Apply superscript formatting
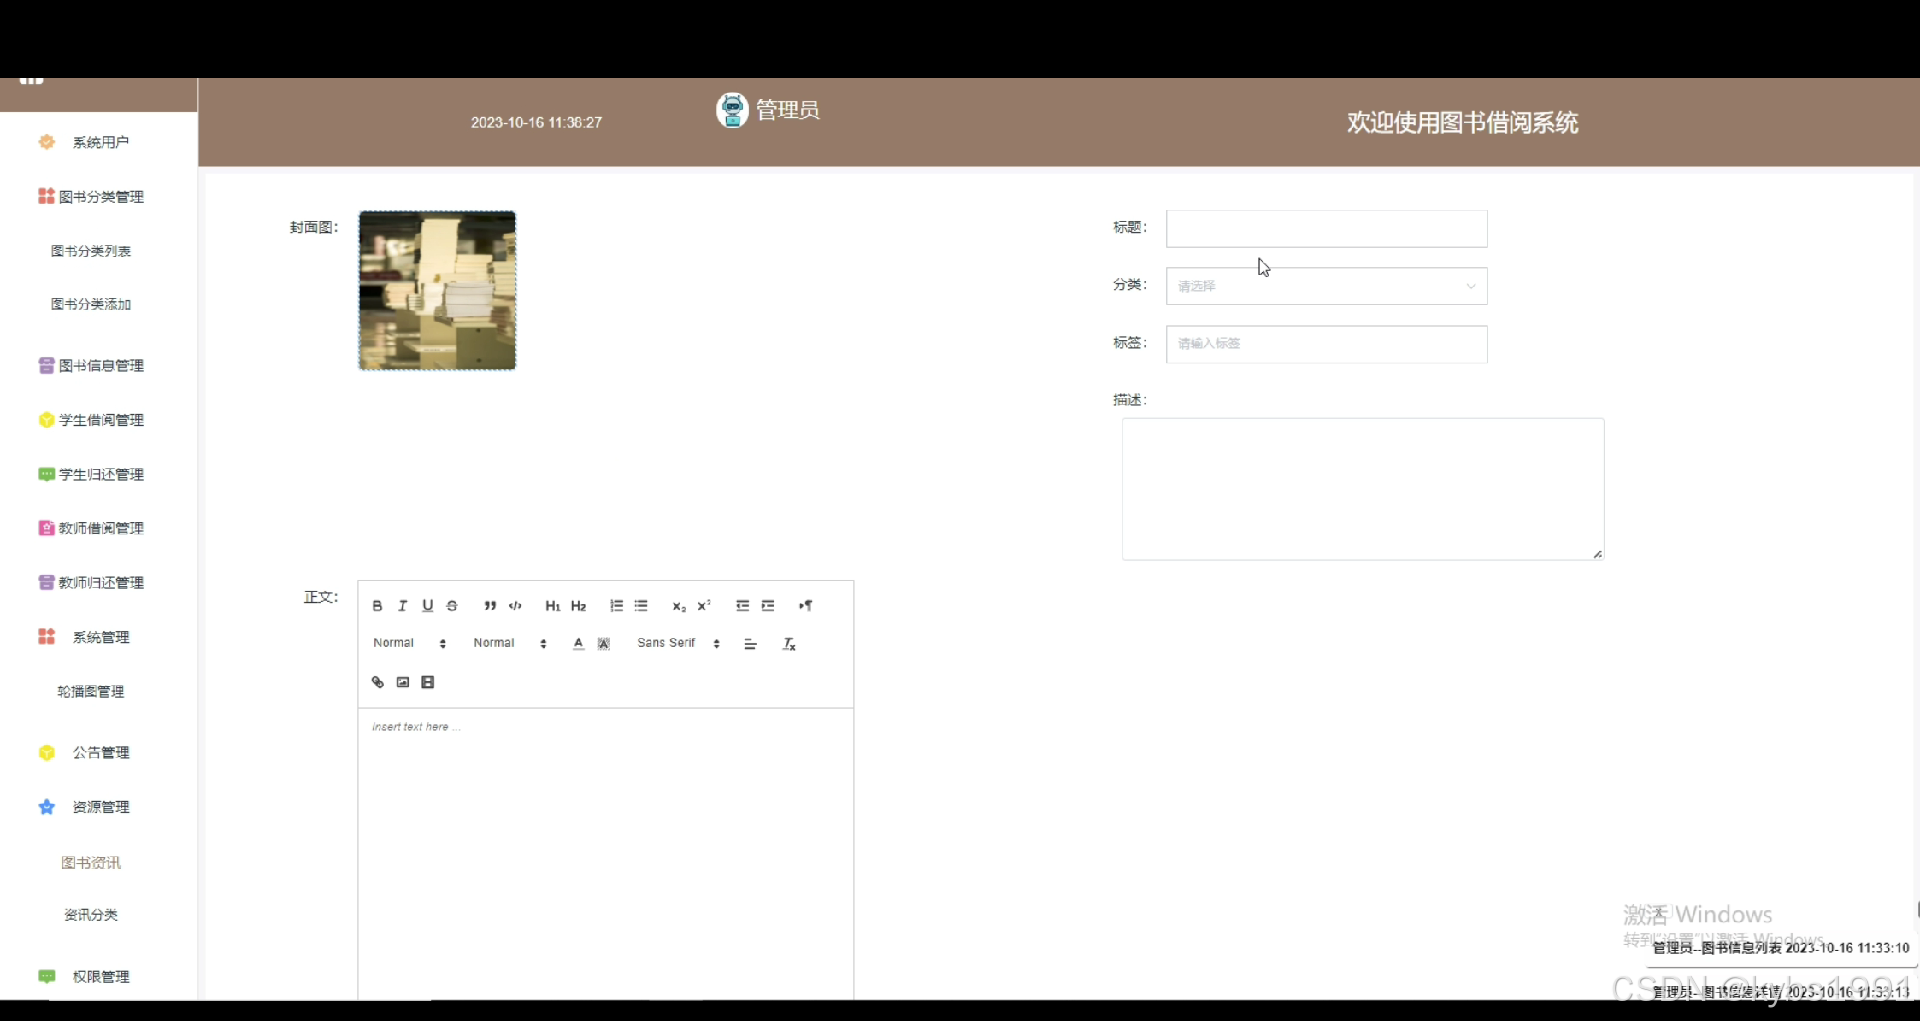Viewport: 1920px width, 1021px height. point(704,606)
